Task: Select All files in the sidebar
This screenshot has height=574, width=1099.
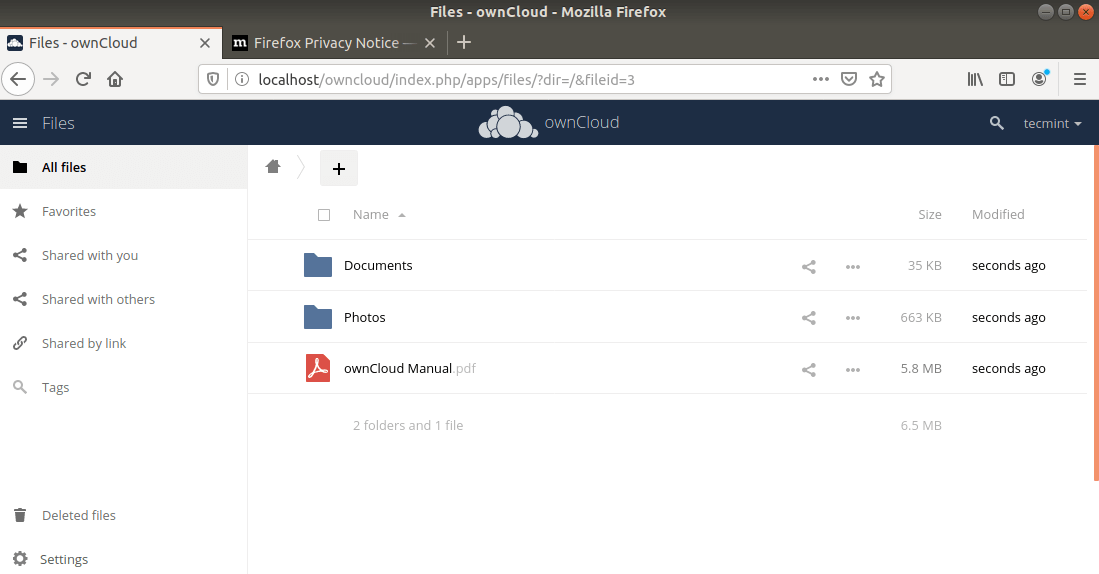Action: pyautogui.click(x=123, y=168)
